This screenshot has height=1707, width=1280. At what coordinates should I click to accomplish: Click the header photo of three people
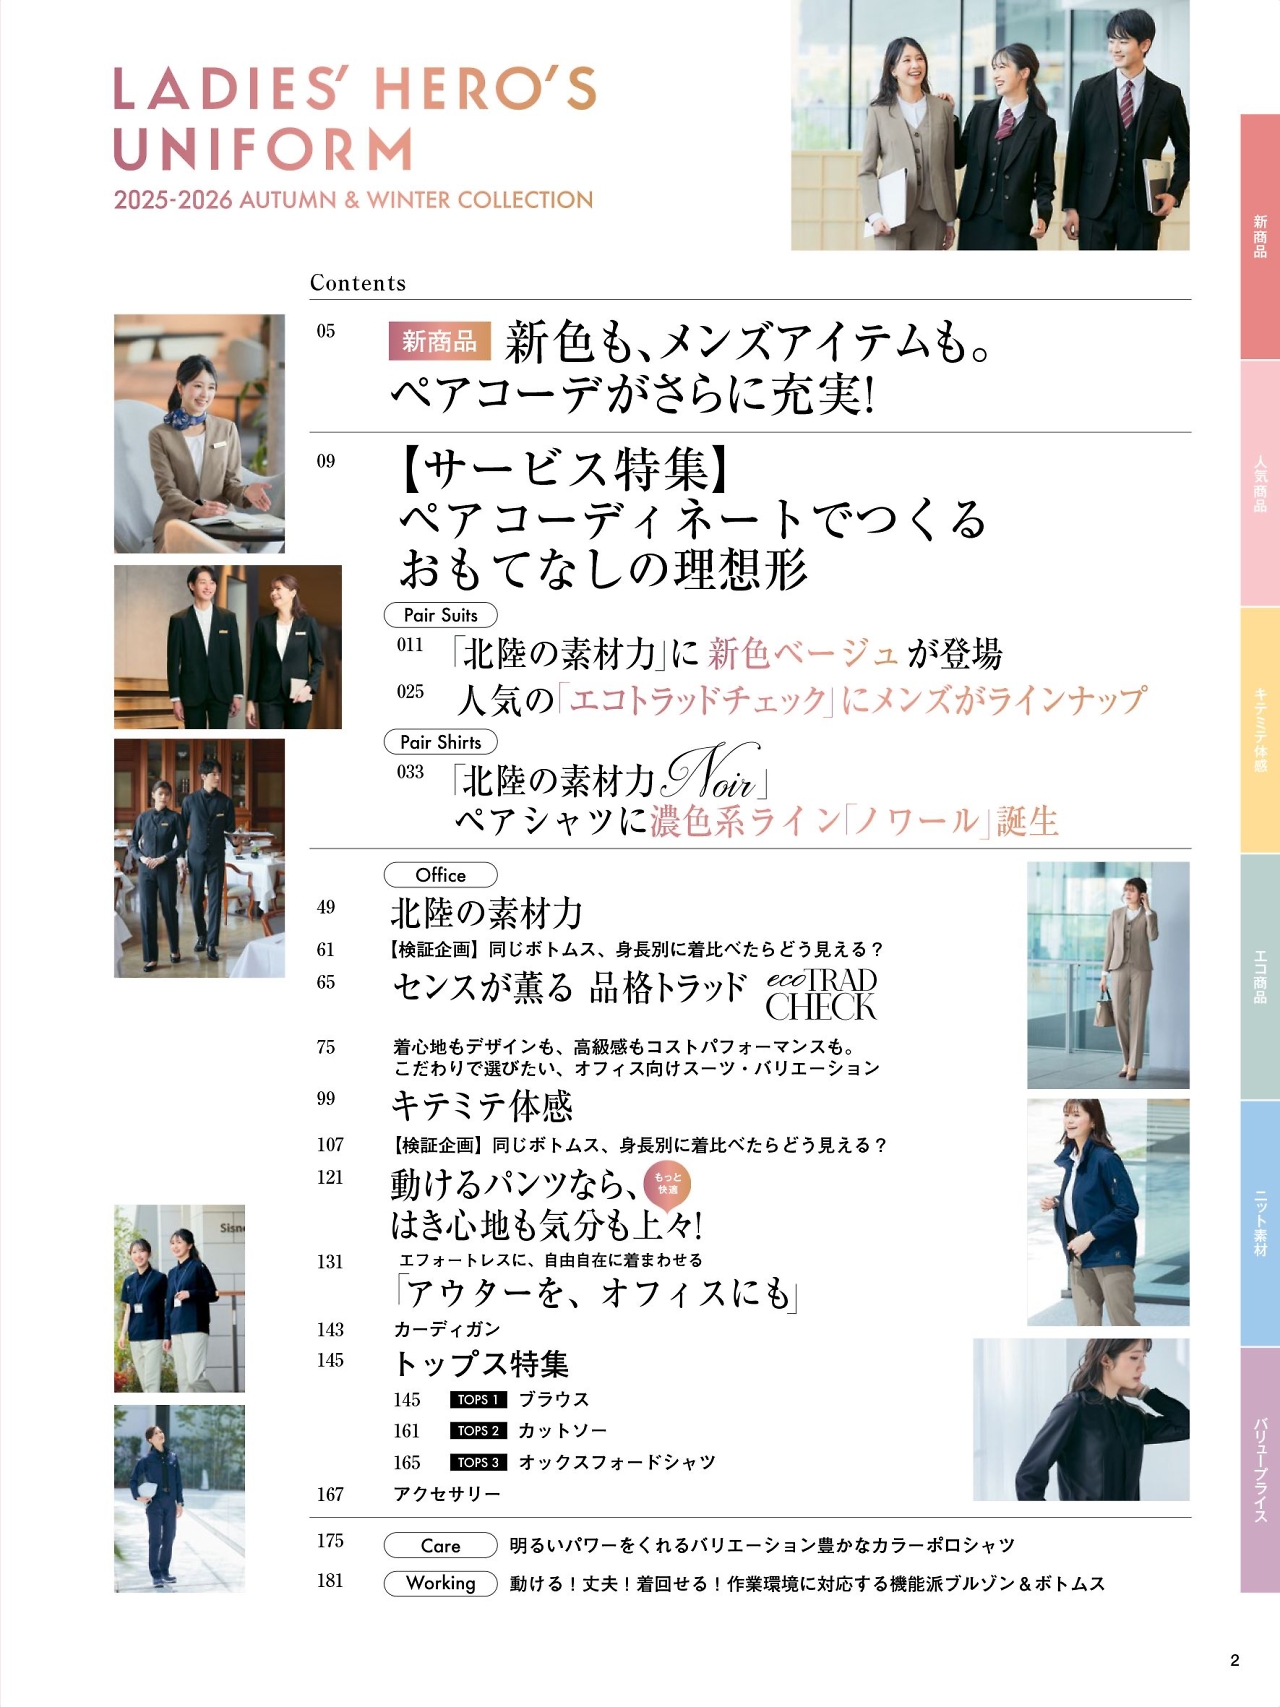[x=990, y=125]
